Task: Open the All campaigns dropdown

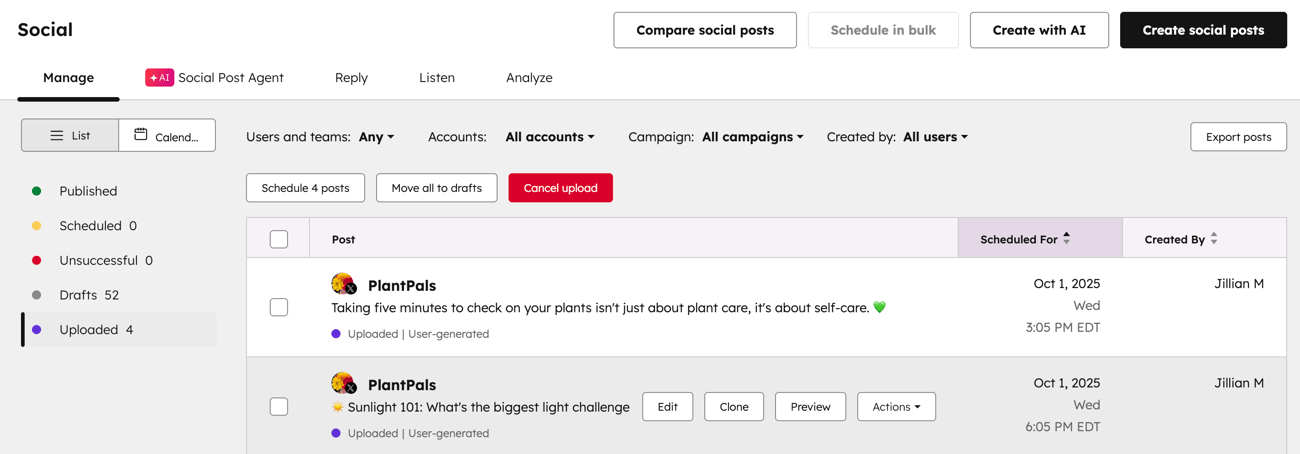Action: tap(753, 137)
